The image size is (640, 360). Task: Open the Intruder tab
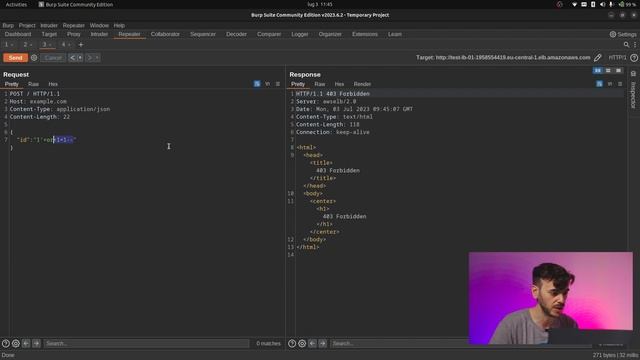point(99,34)
